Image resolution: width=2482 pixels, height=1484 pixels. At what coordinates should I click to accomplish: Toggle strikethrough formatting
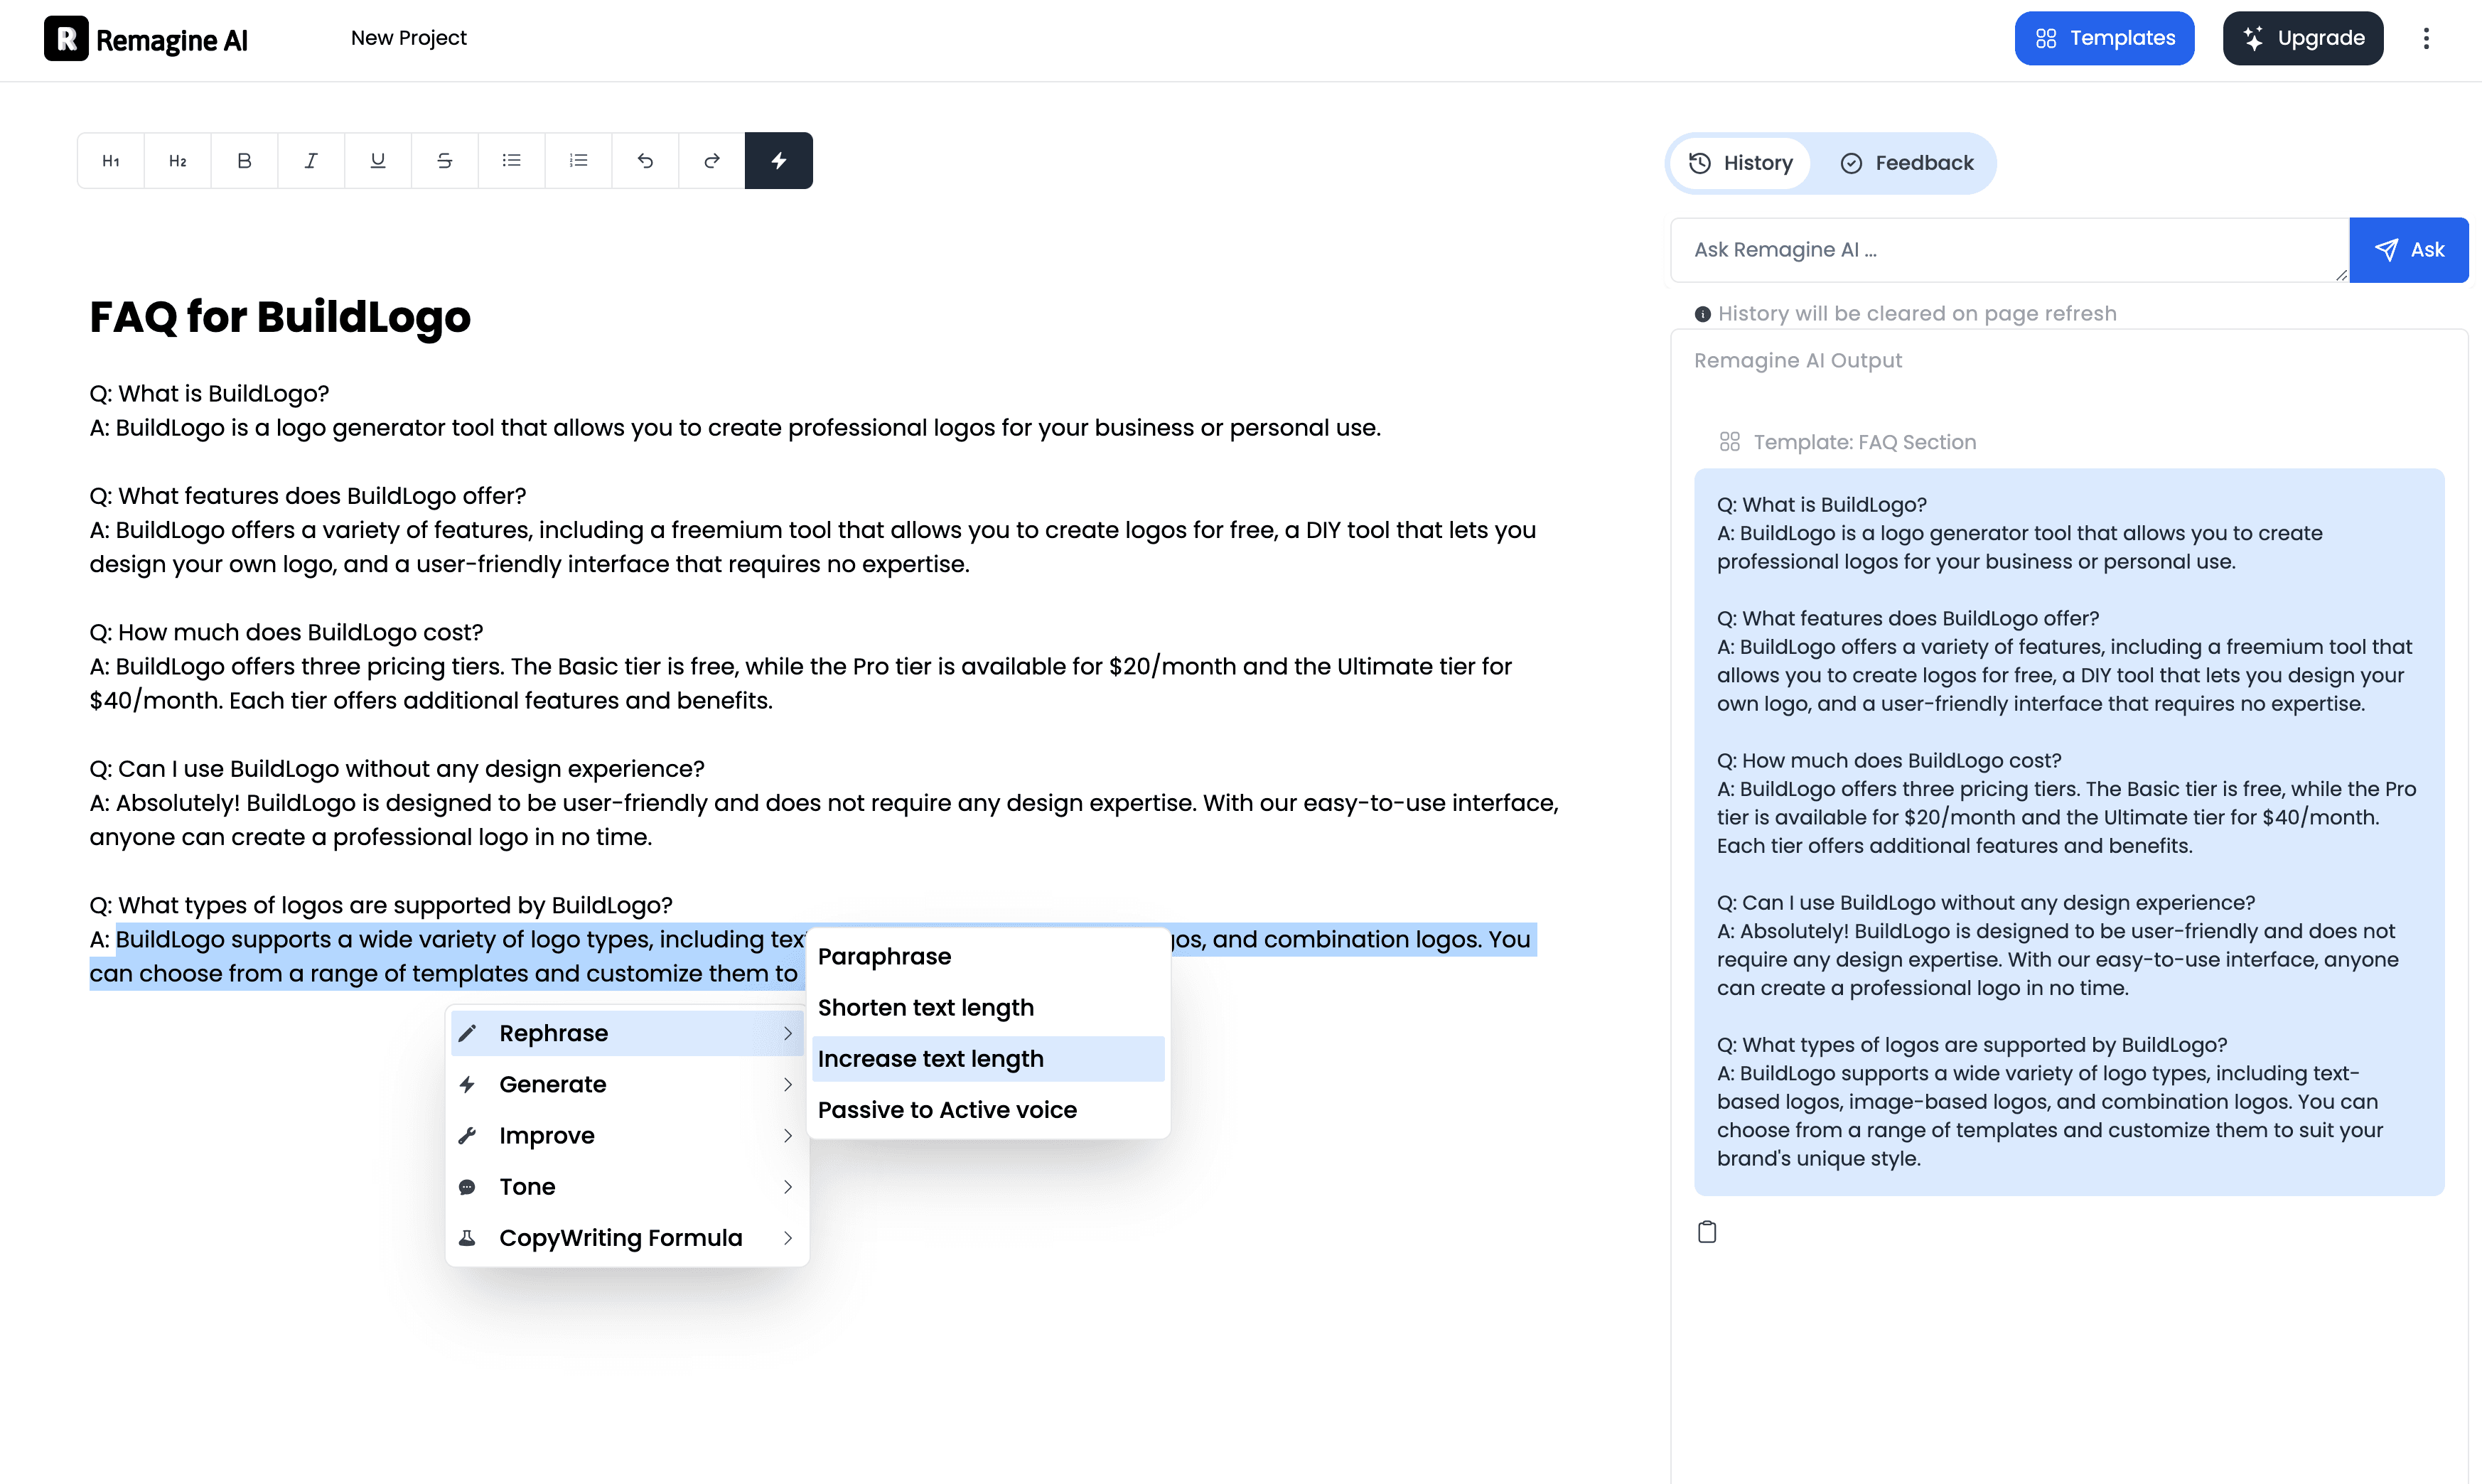[x=445, y=161]
